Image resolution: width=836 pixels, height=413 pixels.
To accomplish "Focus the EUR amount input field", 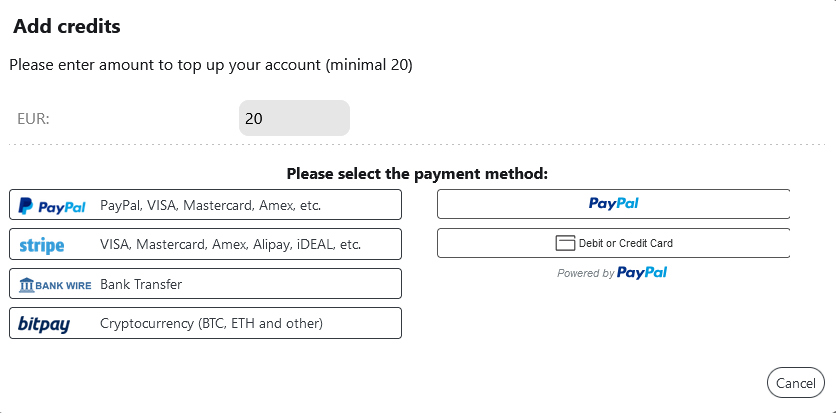I will (294, 118).
